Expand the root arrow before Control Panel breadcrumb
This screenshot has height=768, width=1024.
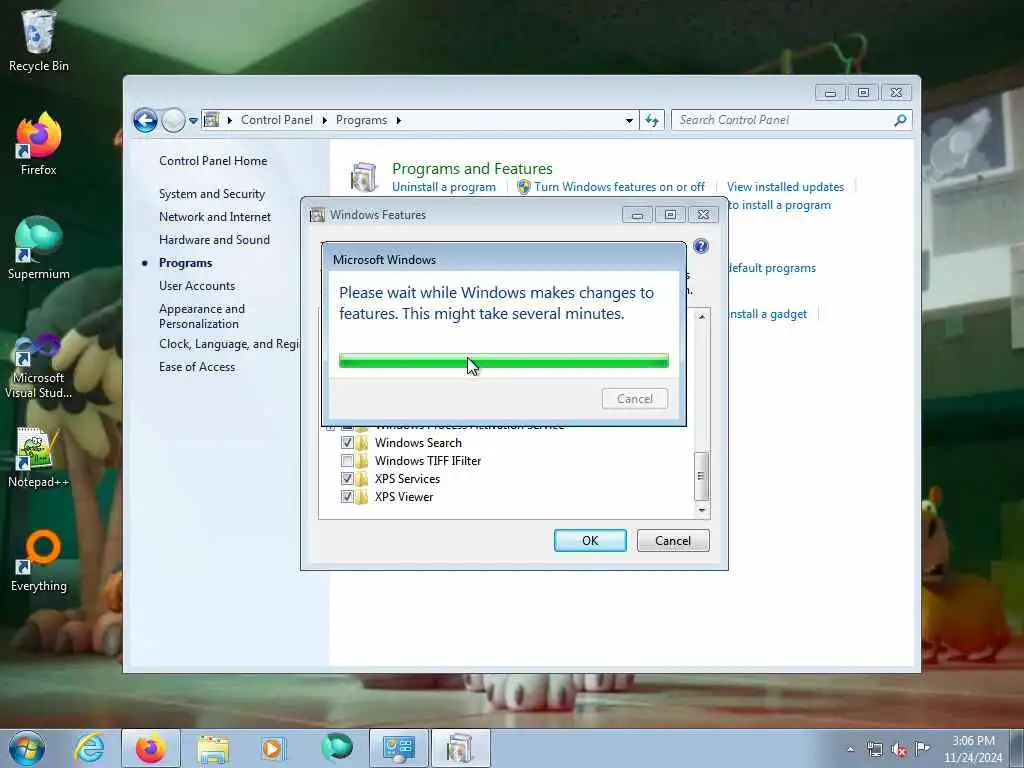(230, 120)
